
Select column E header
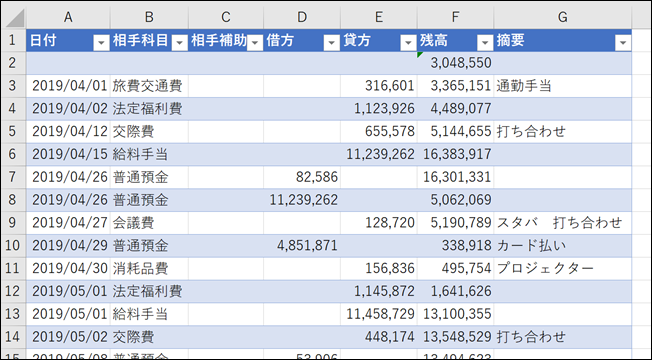pos(379,17)
